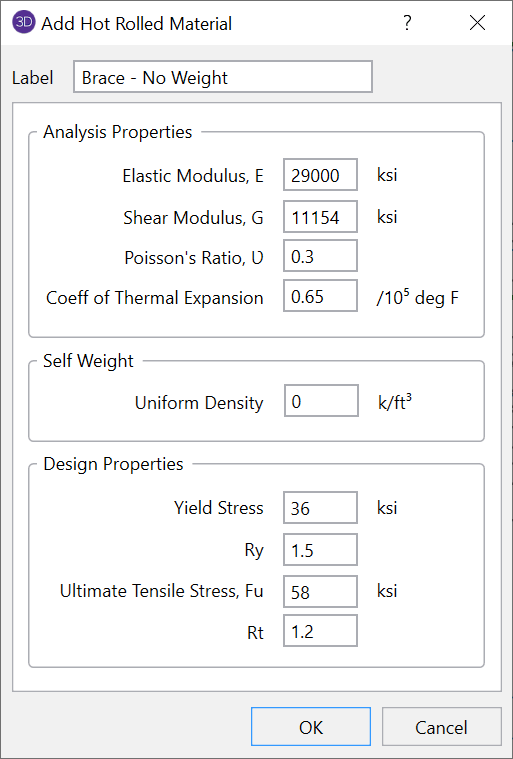Click the Rt label text
The height and width of the screenshot is (759, 513).
[x=255, y=633]
